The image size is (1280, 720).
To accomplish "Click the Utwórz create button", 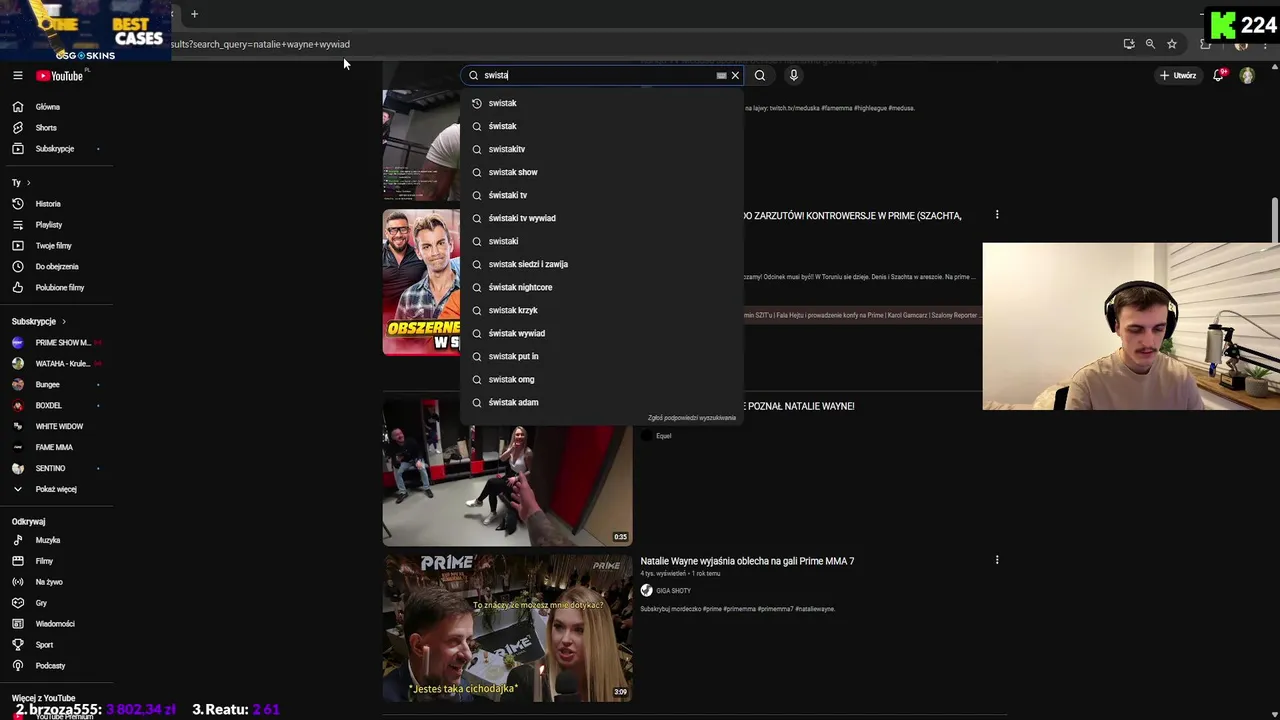I will [1178, 75].
